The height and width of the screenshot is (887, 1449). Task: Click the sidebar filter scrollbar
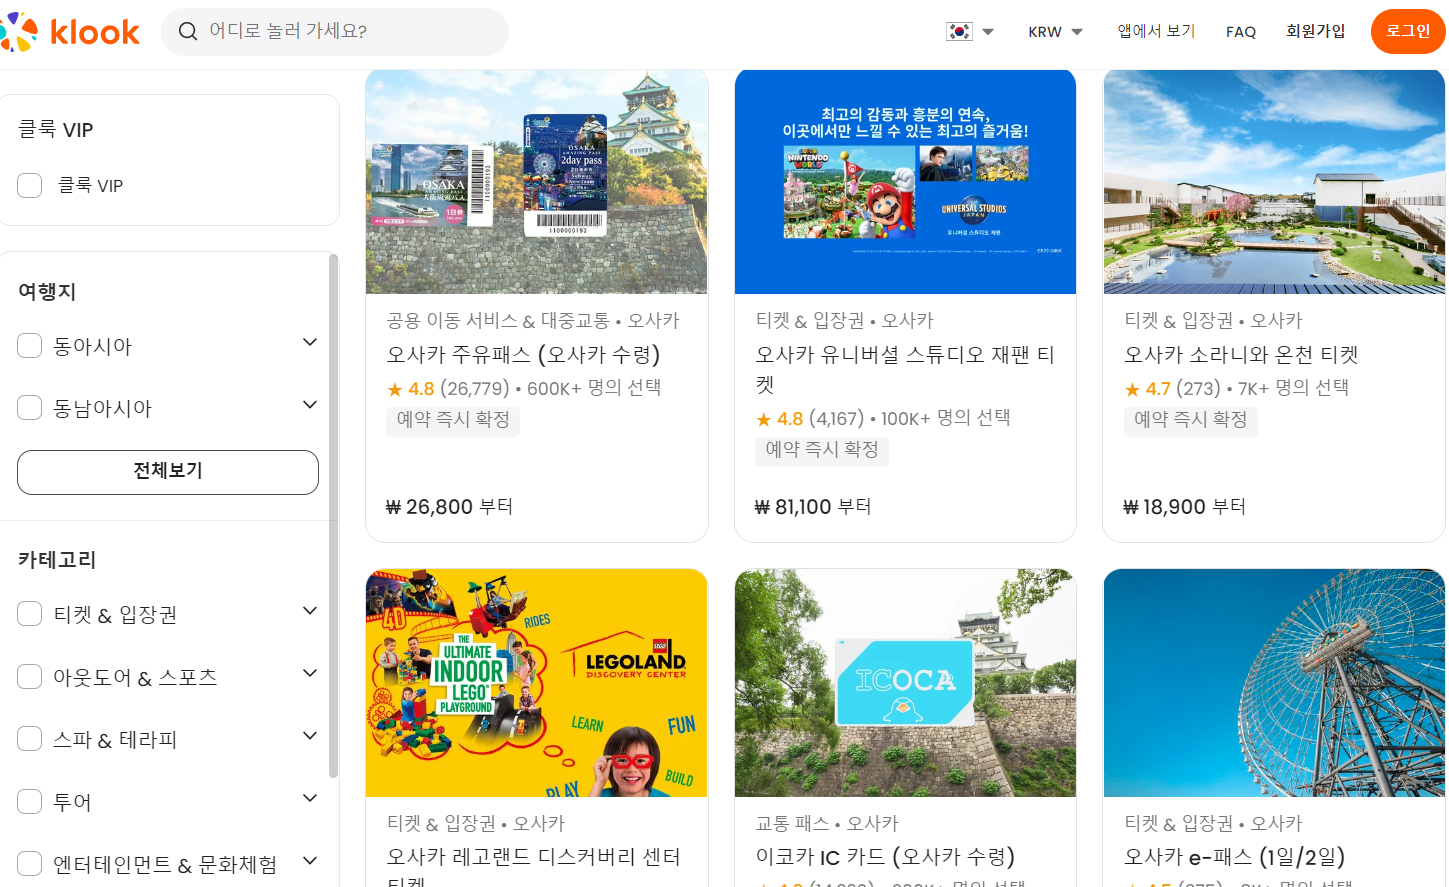(x=333, y=515)
